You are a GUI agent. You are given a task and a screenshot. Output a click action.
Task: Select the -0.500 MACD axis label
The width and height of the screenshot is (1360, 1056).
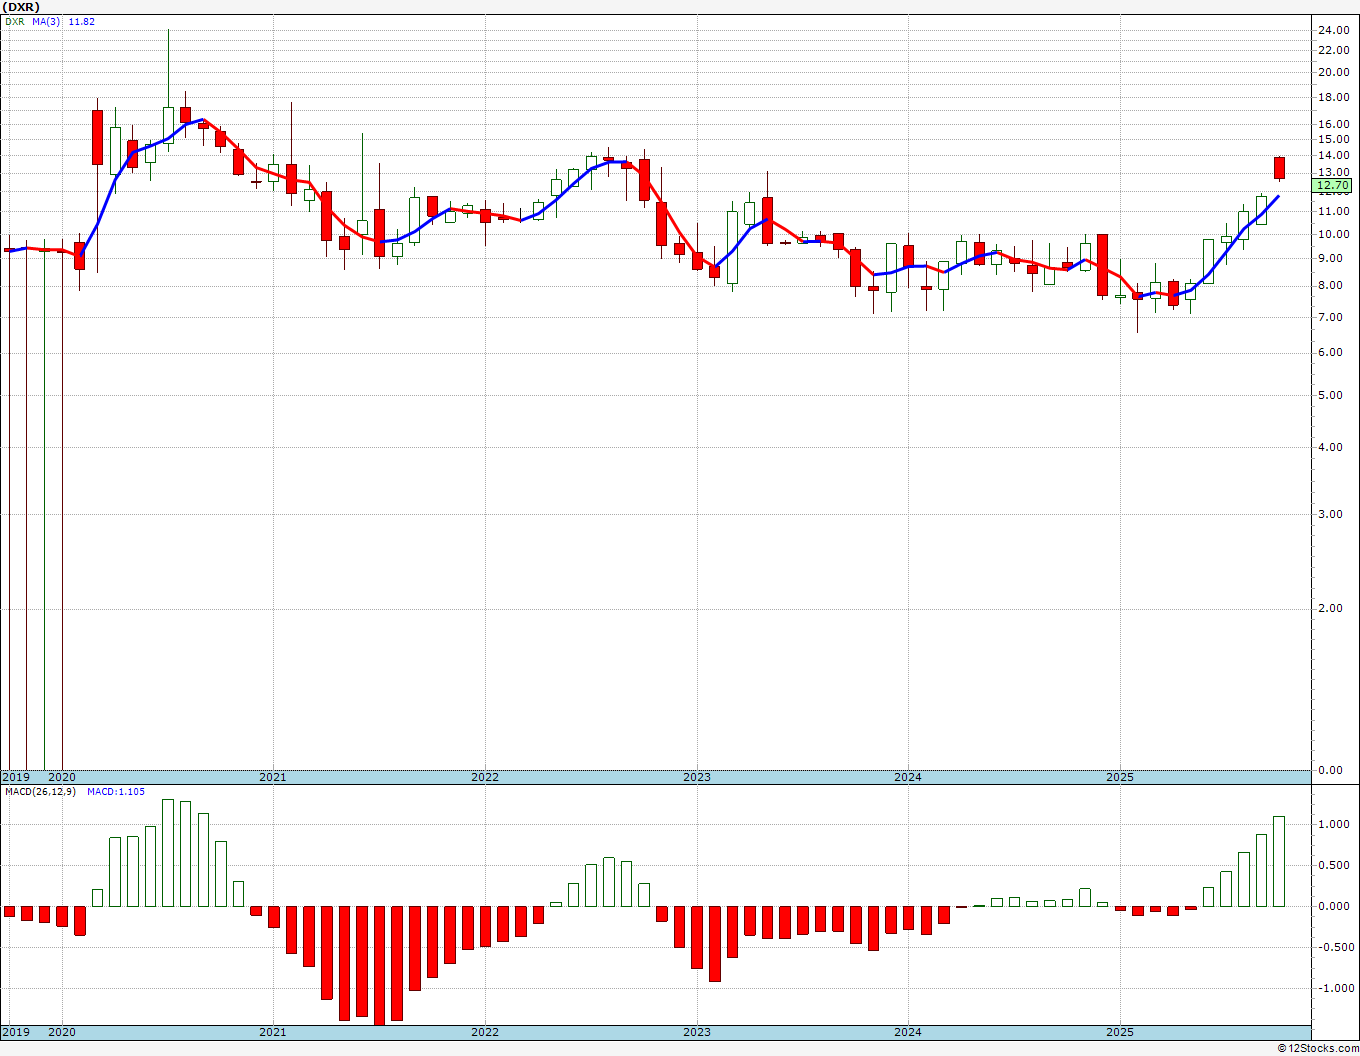coord(1334,947)
